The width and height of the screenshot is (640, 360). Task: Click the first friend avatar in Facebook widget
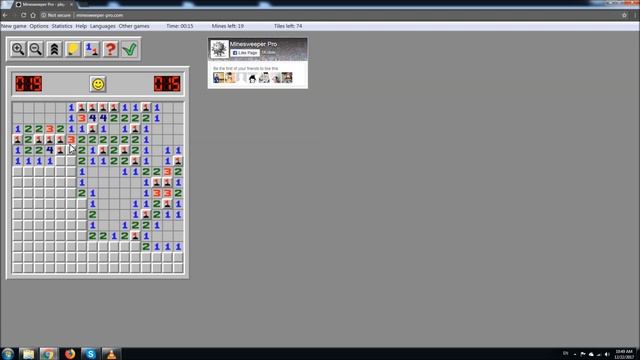[x=219, y=78]
